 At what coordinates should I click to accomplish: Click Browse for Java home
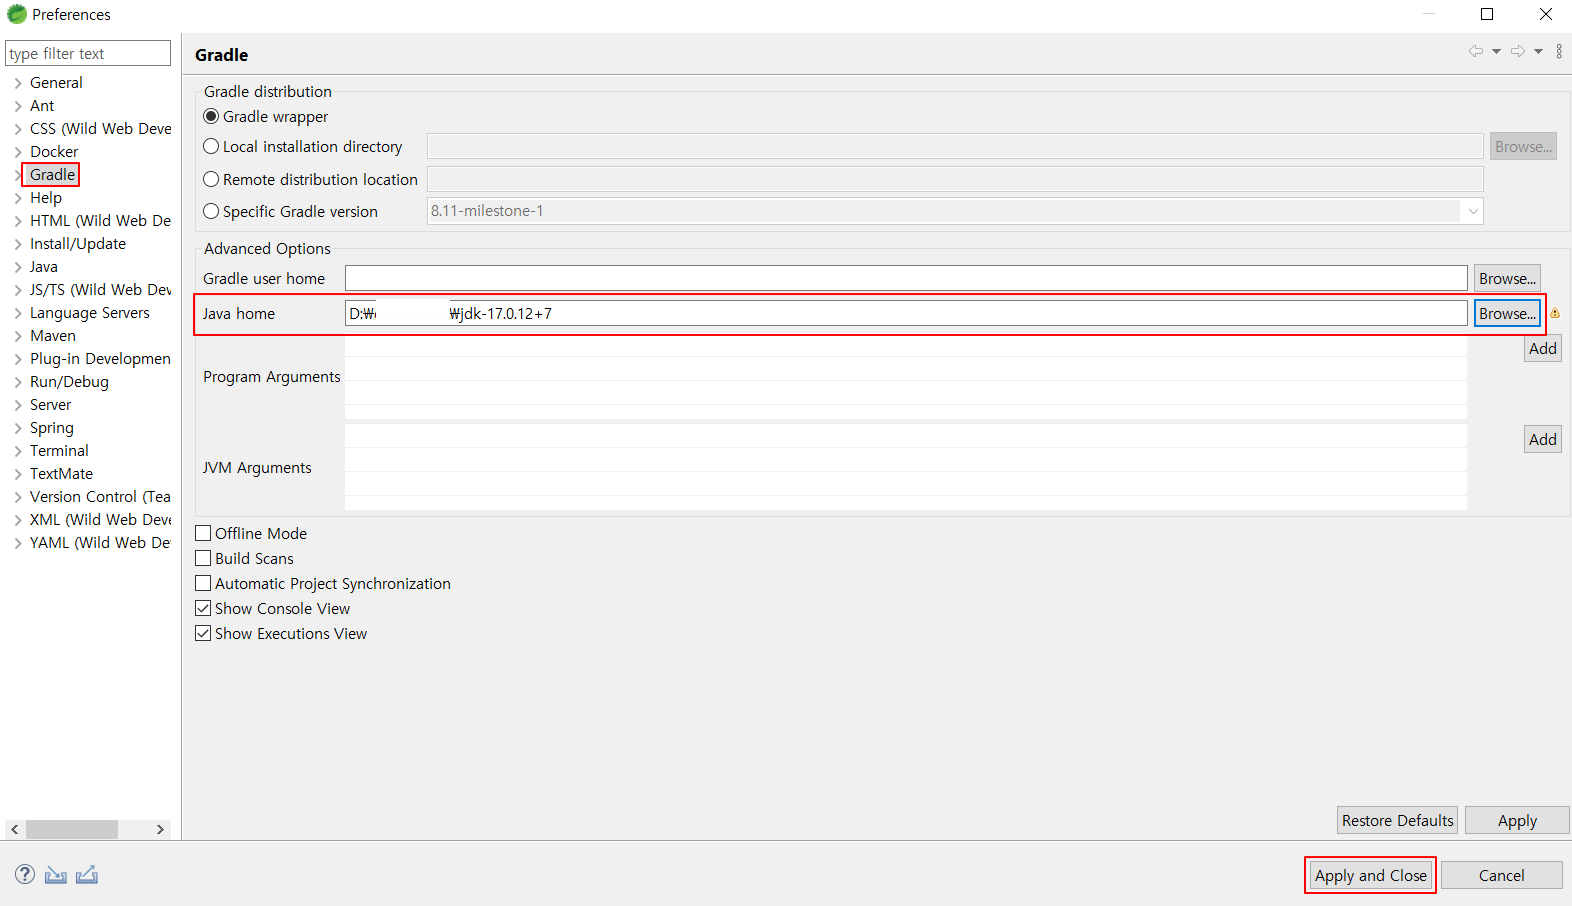tap(1507, 313)
